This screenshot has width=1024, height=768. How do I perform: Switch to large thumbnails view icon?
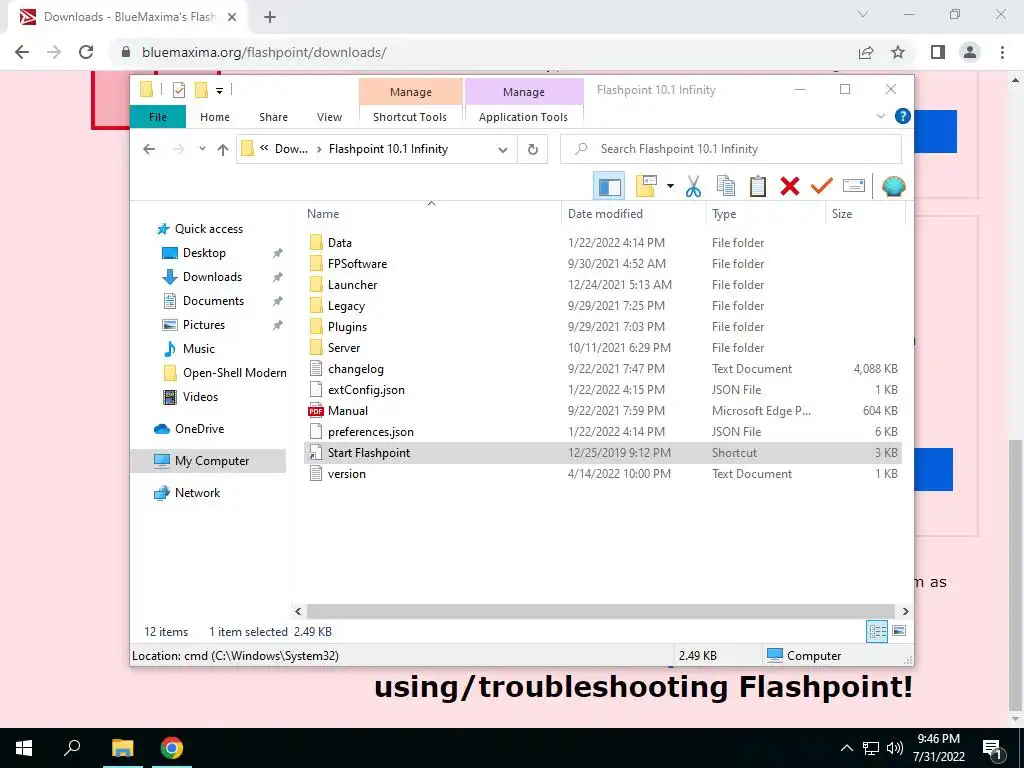899,631
